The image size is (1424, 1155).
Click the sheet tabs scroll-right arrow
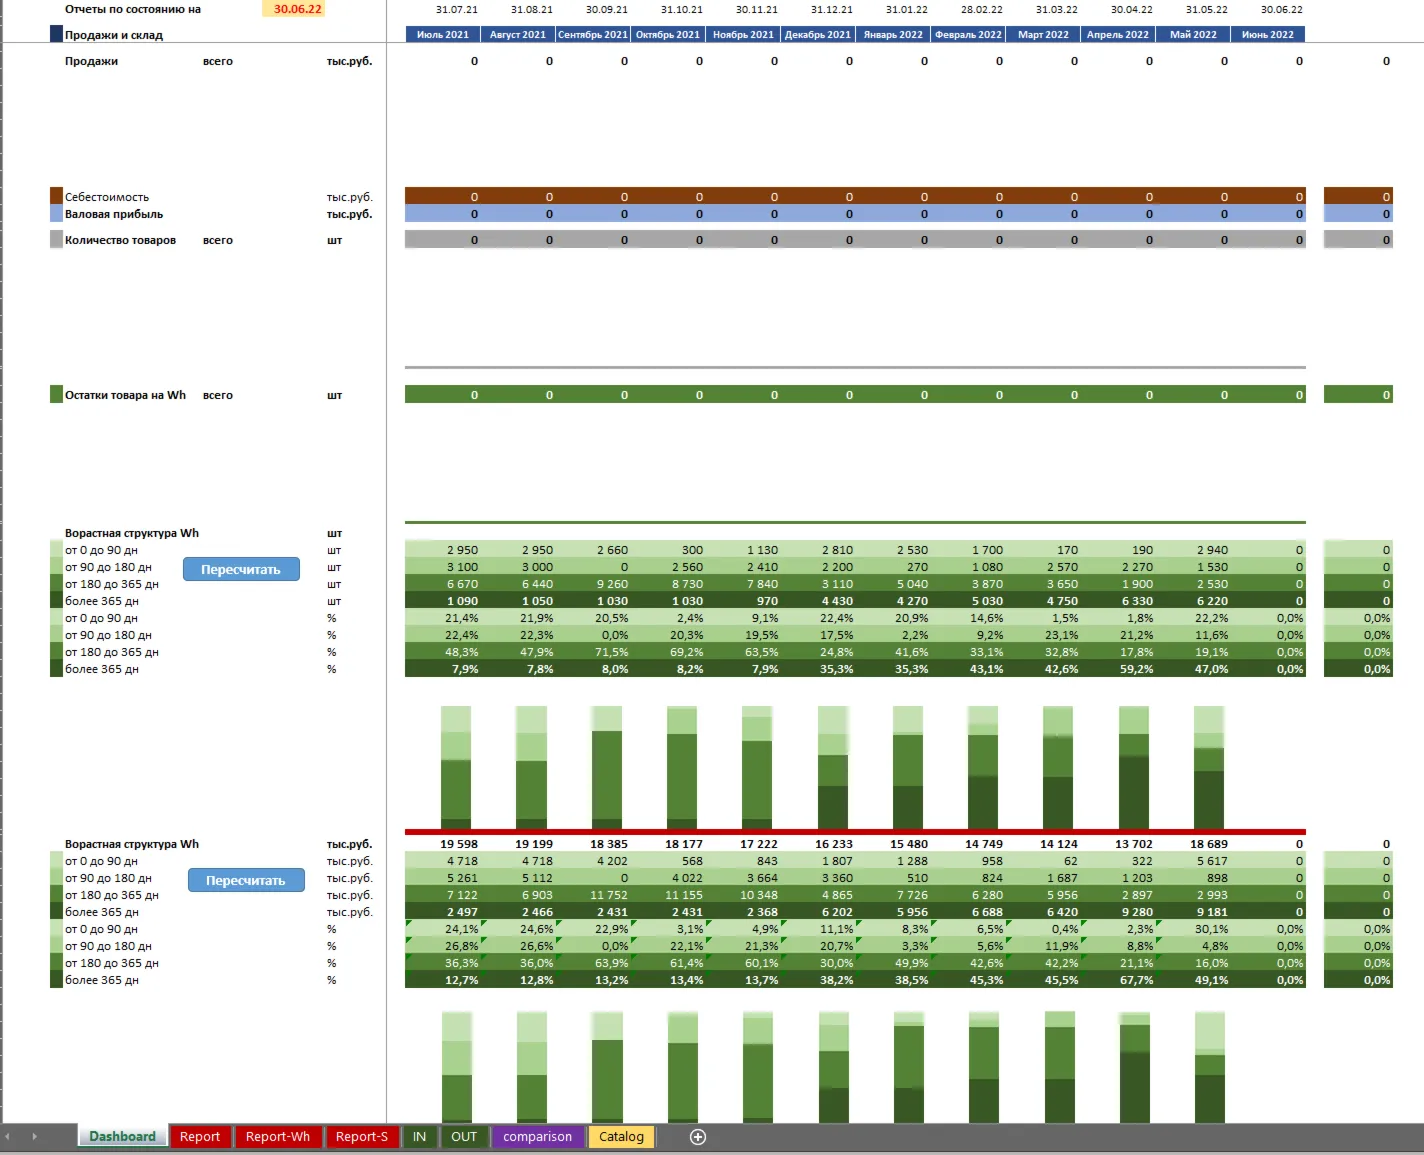[x=34, y=1137]
